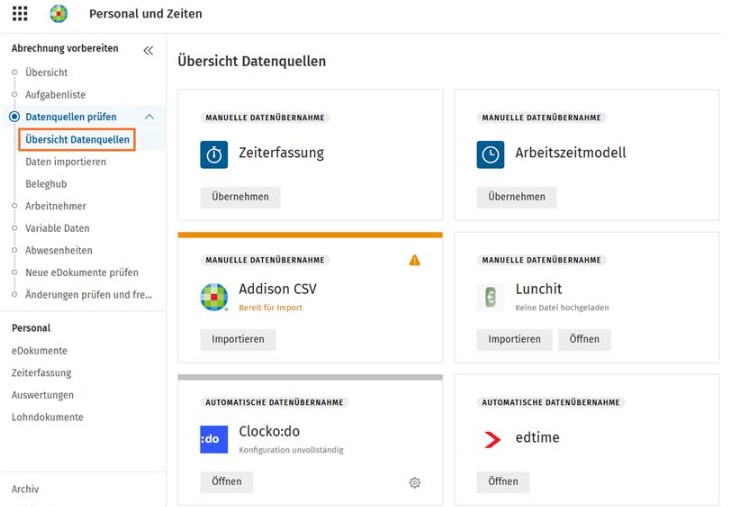Open the Lohndokumente menu item
The width and height of the screenshot is (749, 507).
47,417
